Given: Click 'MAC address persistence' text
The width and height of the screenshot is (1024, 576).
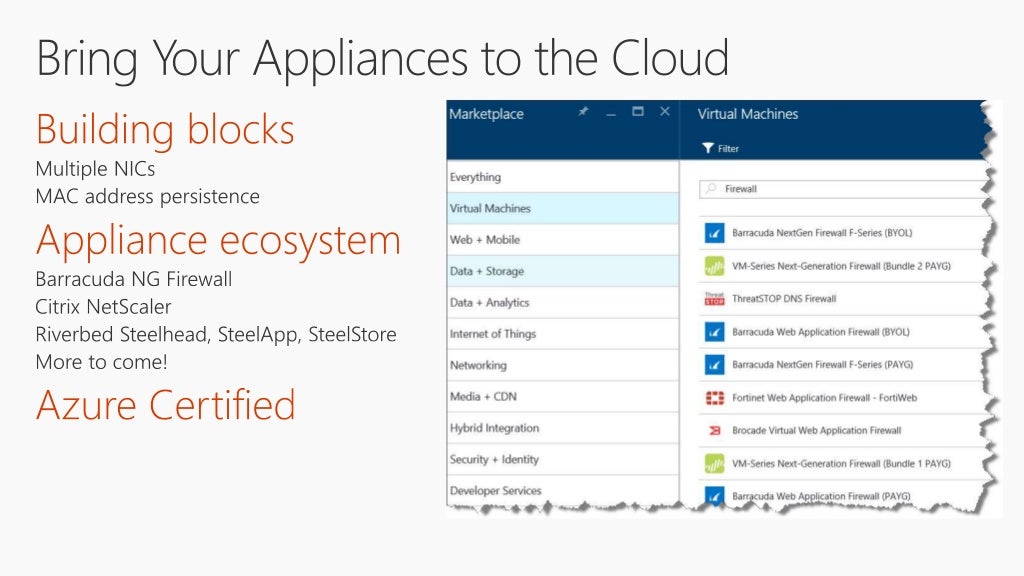Looking at the screenshot, I should [x=148, y=197].
